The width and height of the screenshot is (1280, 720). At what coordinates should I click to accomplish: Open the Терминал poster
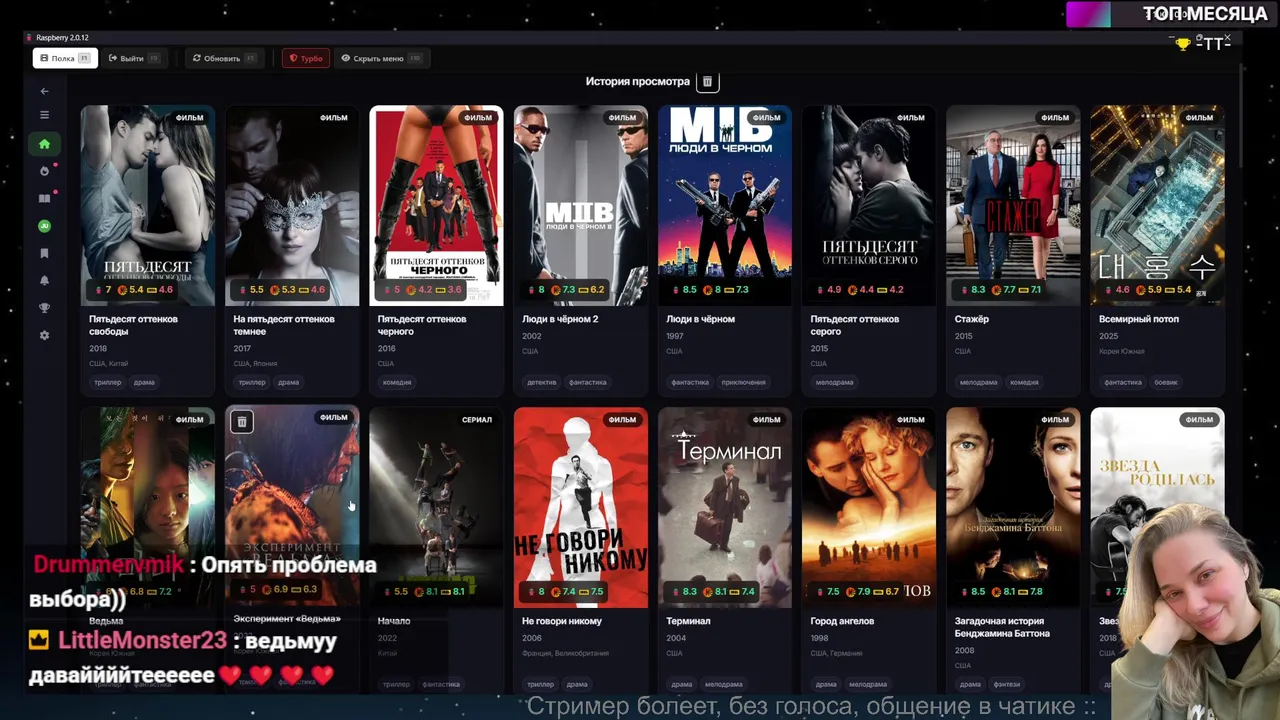[725, 507]
